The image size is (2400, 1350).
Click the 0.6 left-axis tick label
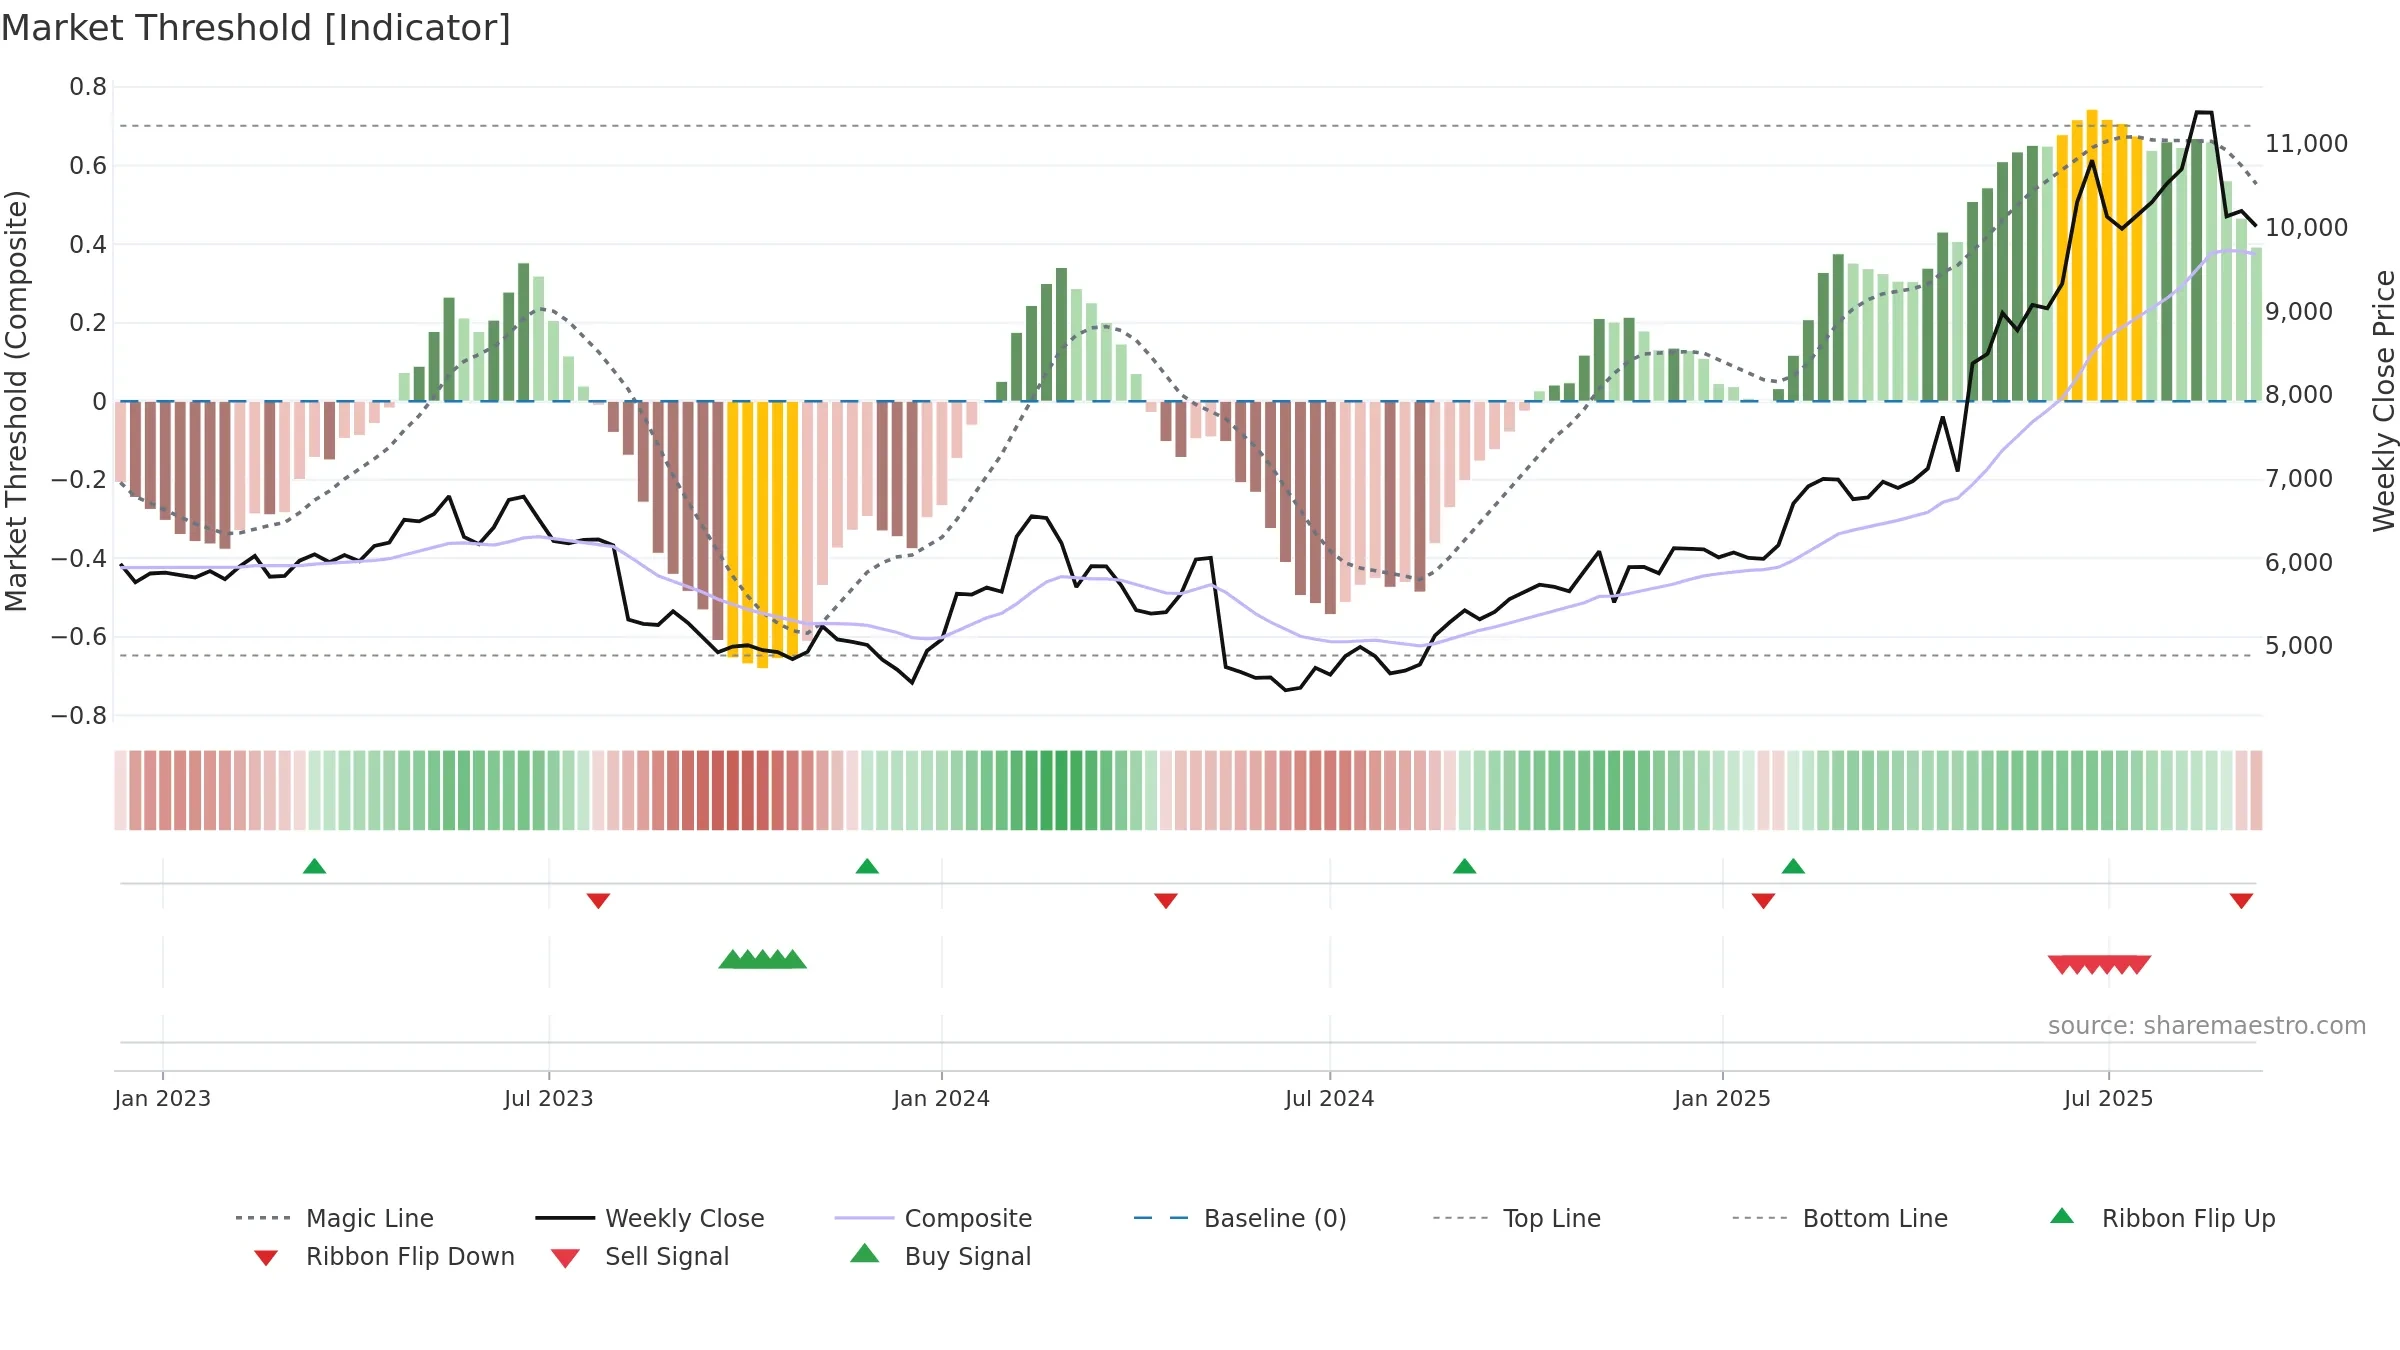(88, 165)
